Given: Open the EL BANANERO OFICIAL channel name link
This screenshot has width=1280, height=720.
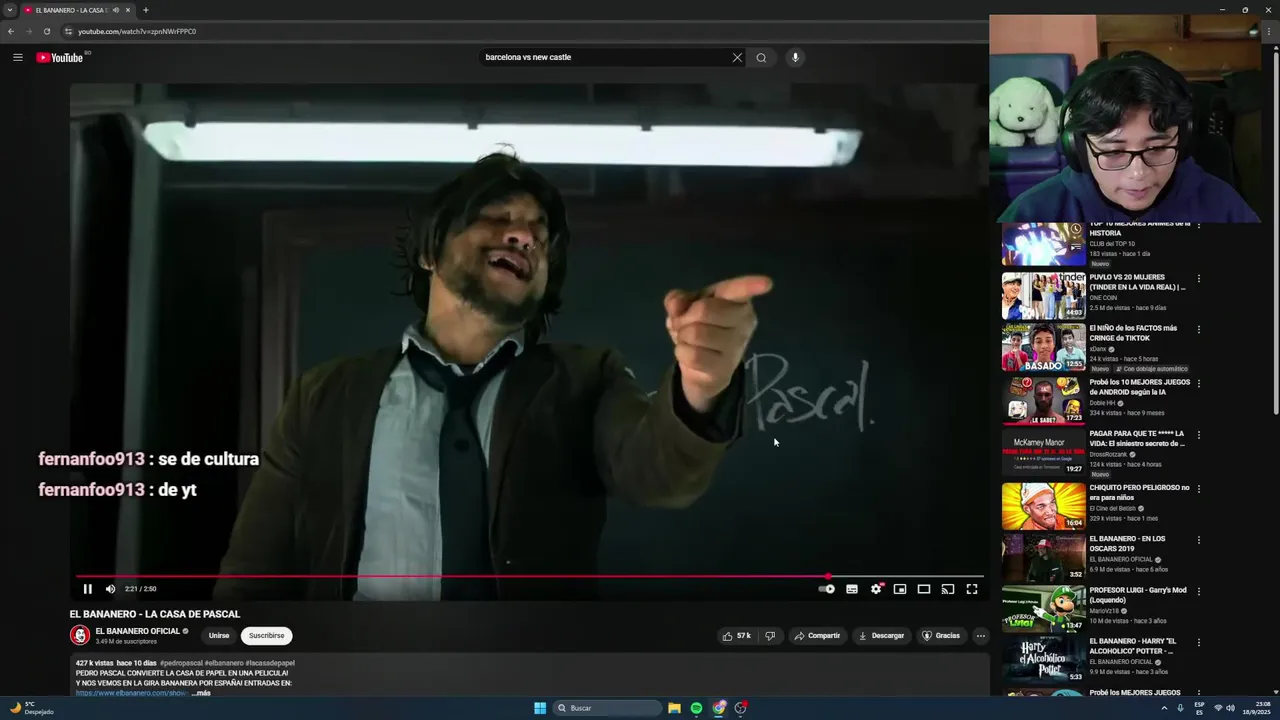Looking at the screenshot, I should coord(137,631).
